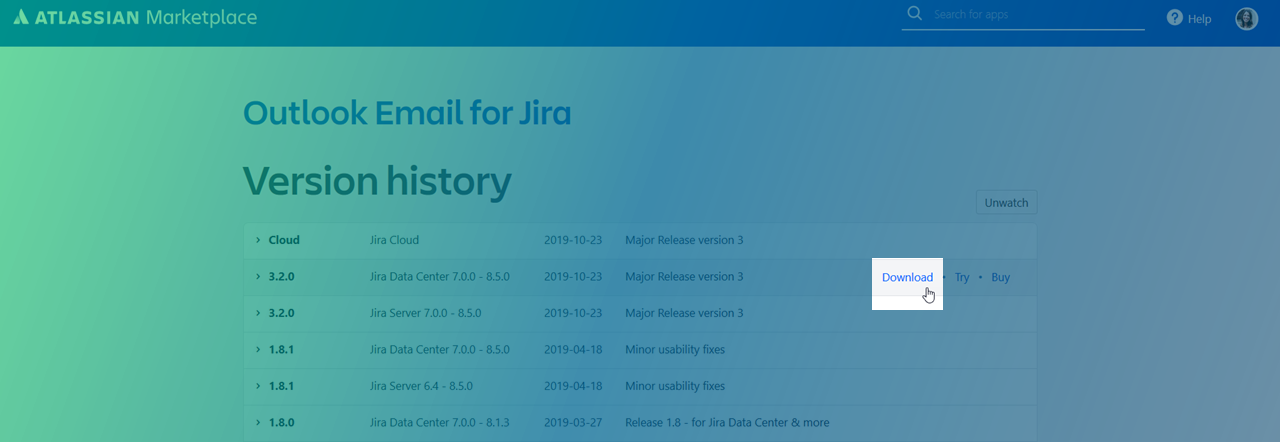Expand the 1.8.1 Jira Server chevron
This screenshot has width=1280, height=442.
pyautogui.click(x=257, y=386)
